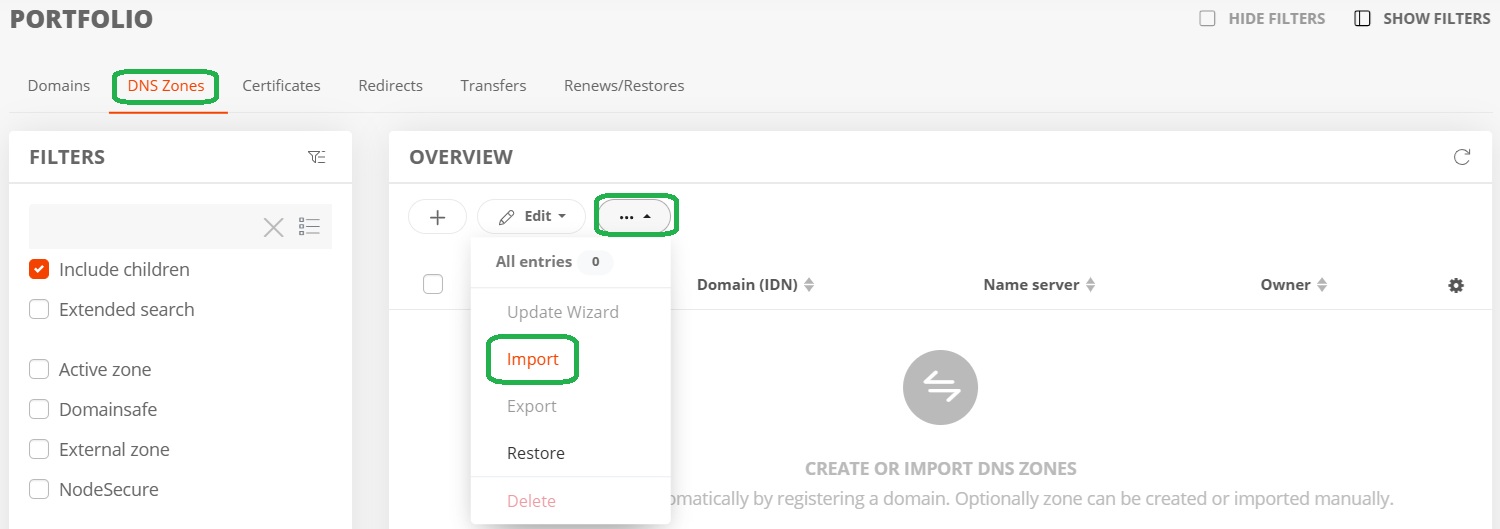
Task: Sort by Owner column arrows
Action: 1322,285
